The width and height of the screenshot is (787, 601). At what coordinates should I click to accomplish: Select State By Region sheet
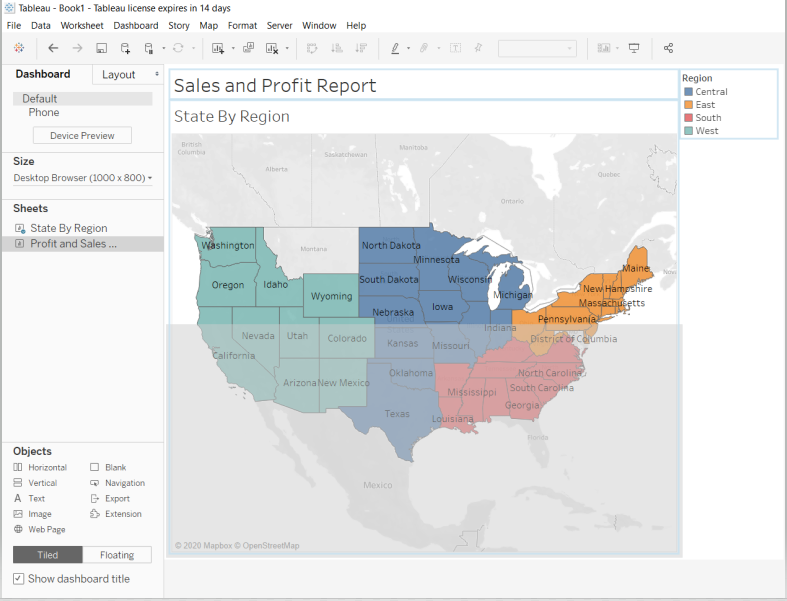tap(69, 228)
